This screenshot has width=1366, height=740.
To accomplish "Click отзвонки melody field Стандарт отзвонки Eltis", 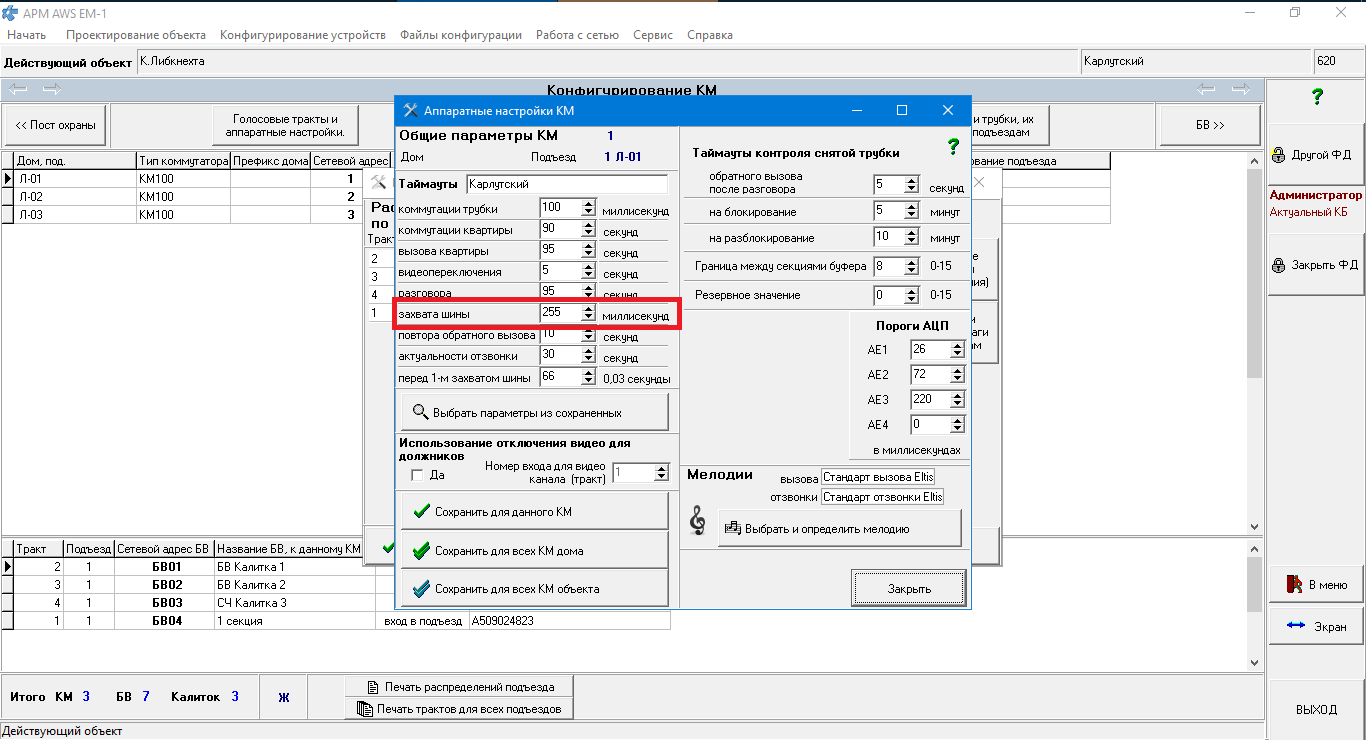I will pos(882,496).
